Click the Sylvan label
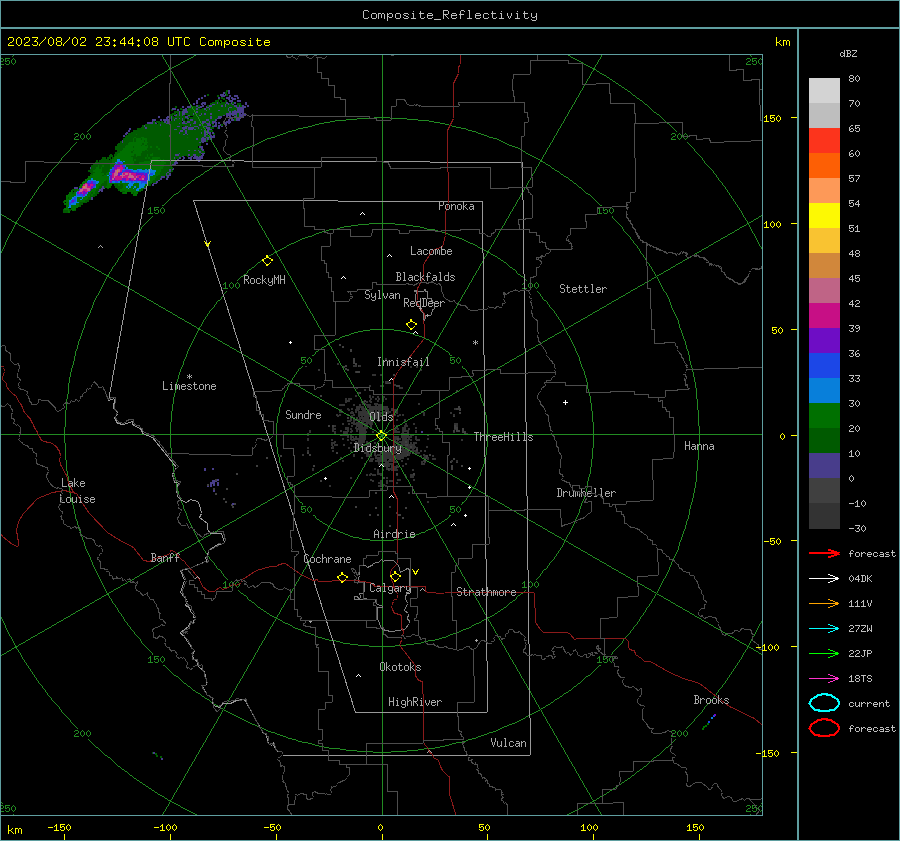 pos(382,295)
